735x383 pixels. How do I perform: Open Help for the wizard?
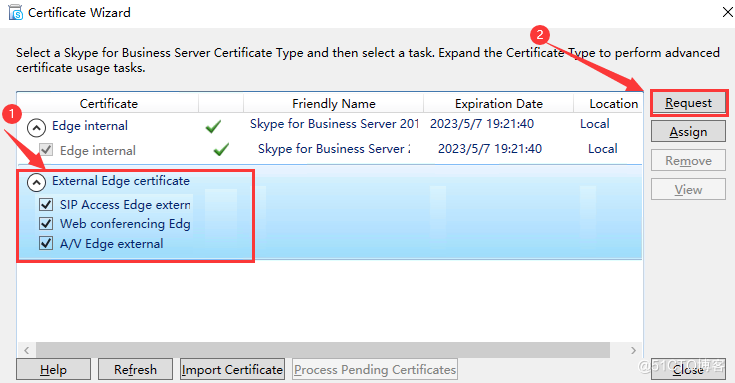click(53, 369)
